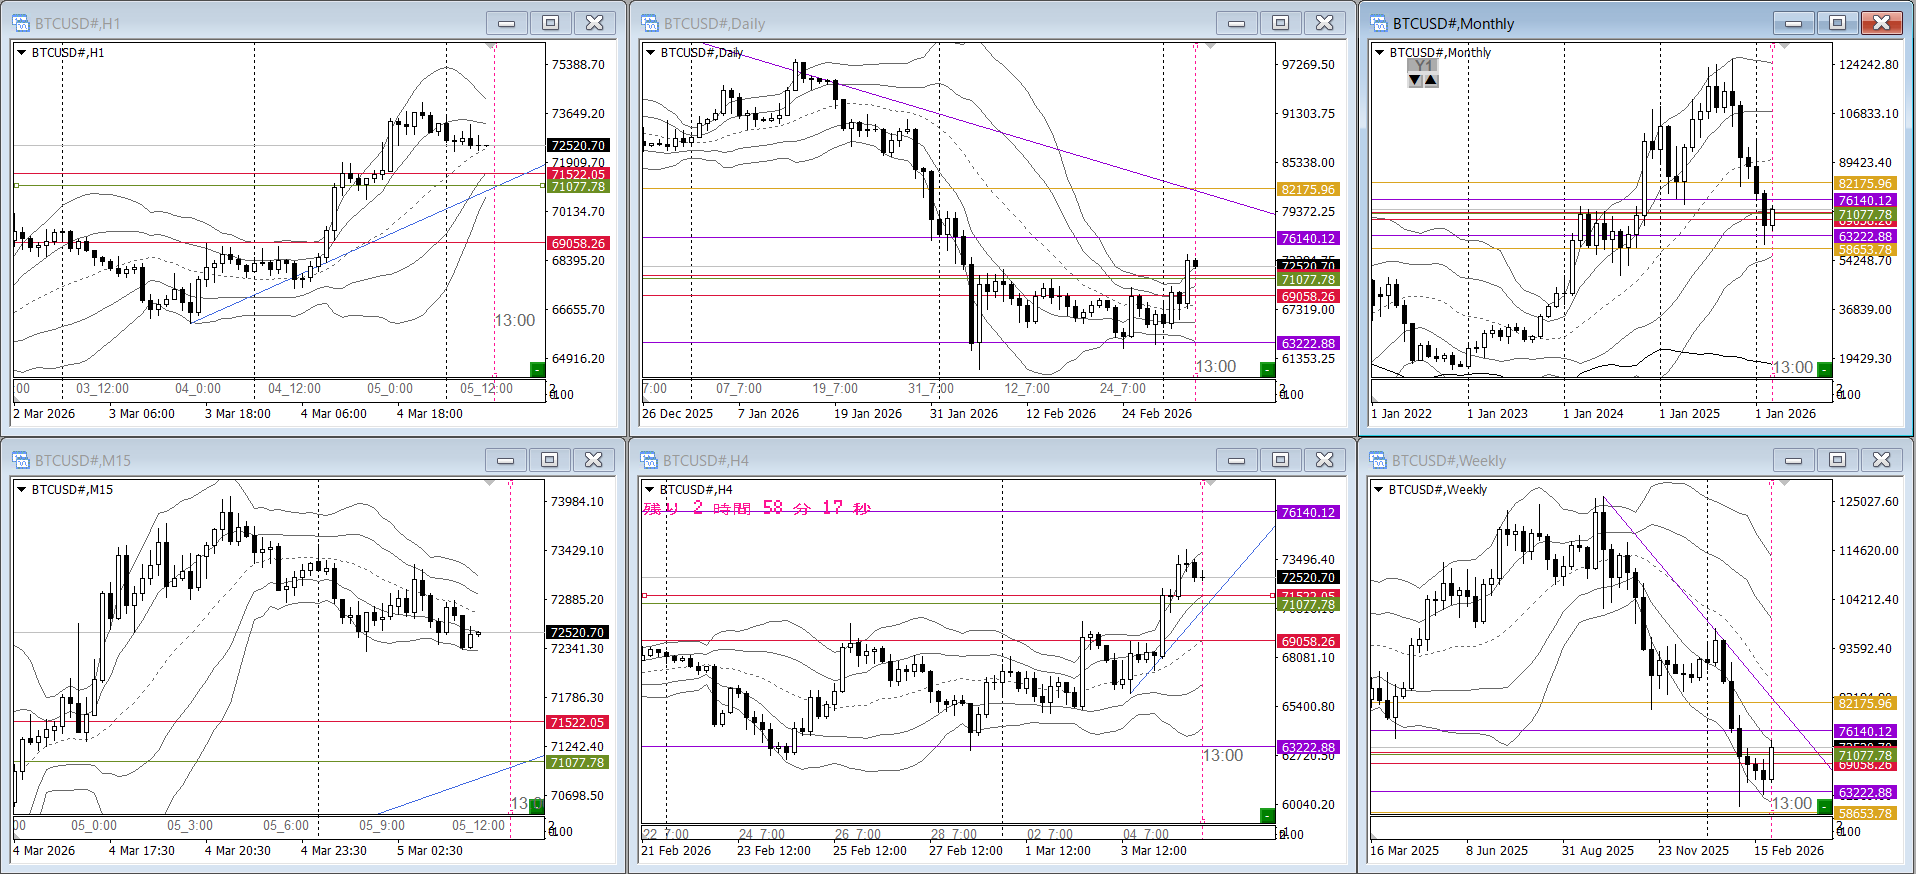This screenshot has width=1916, height=874.
Task: Expand the triangle beside the BTCUSD#,H1 chart label
Action: [21, 53]
